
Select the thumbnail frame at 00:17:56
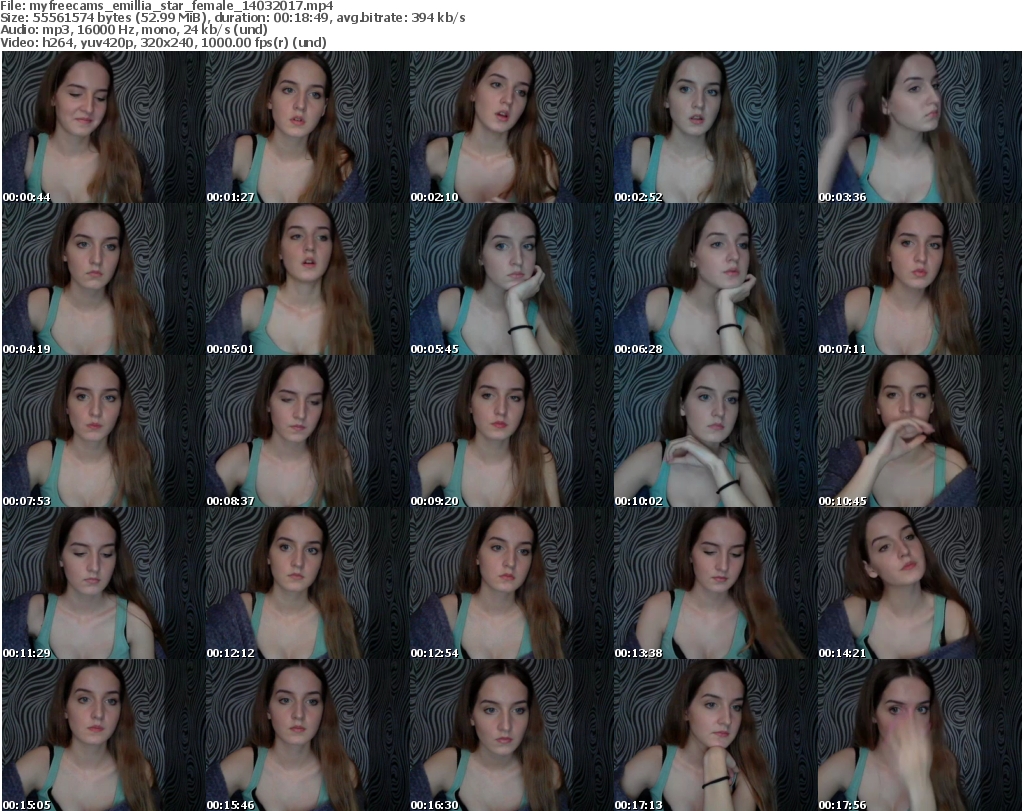click(920, 736)
